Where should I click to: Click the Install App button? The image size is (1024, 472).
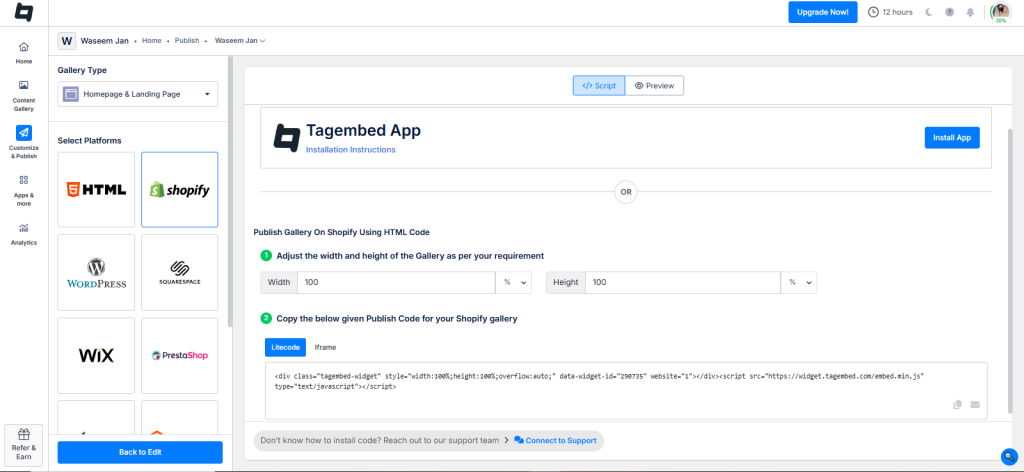pos(952,138)
